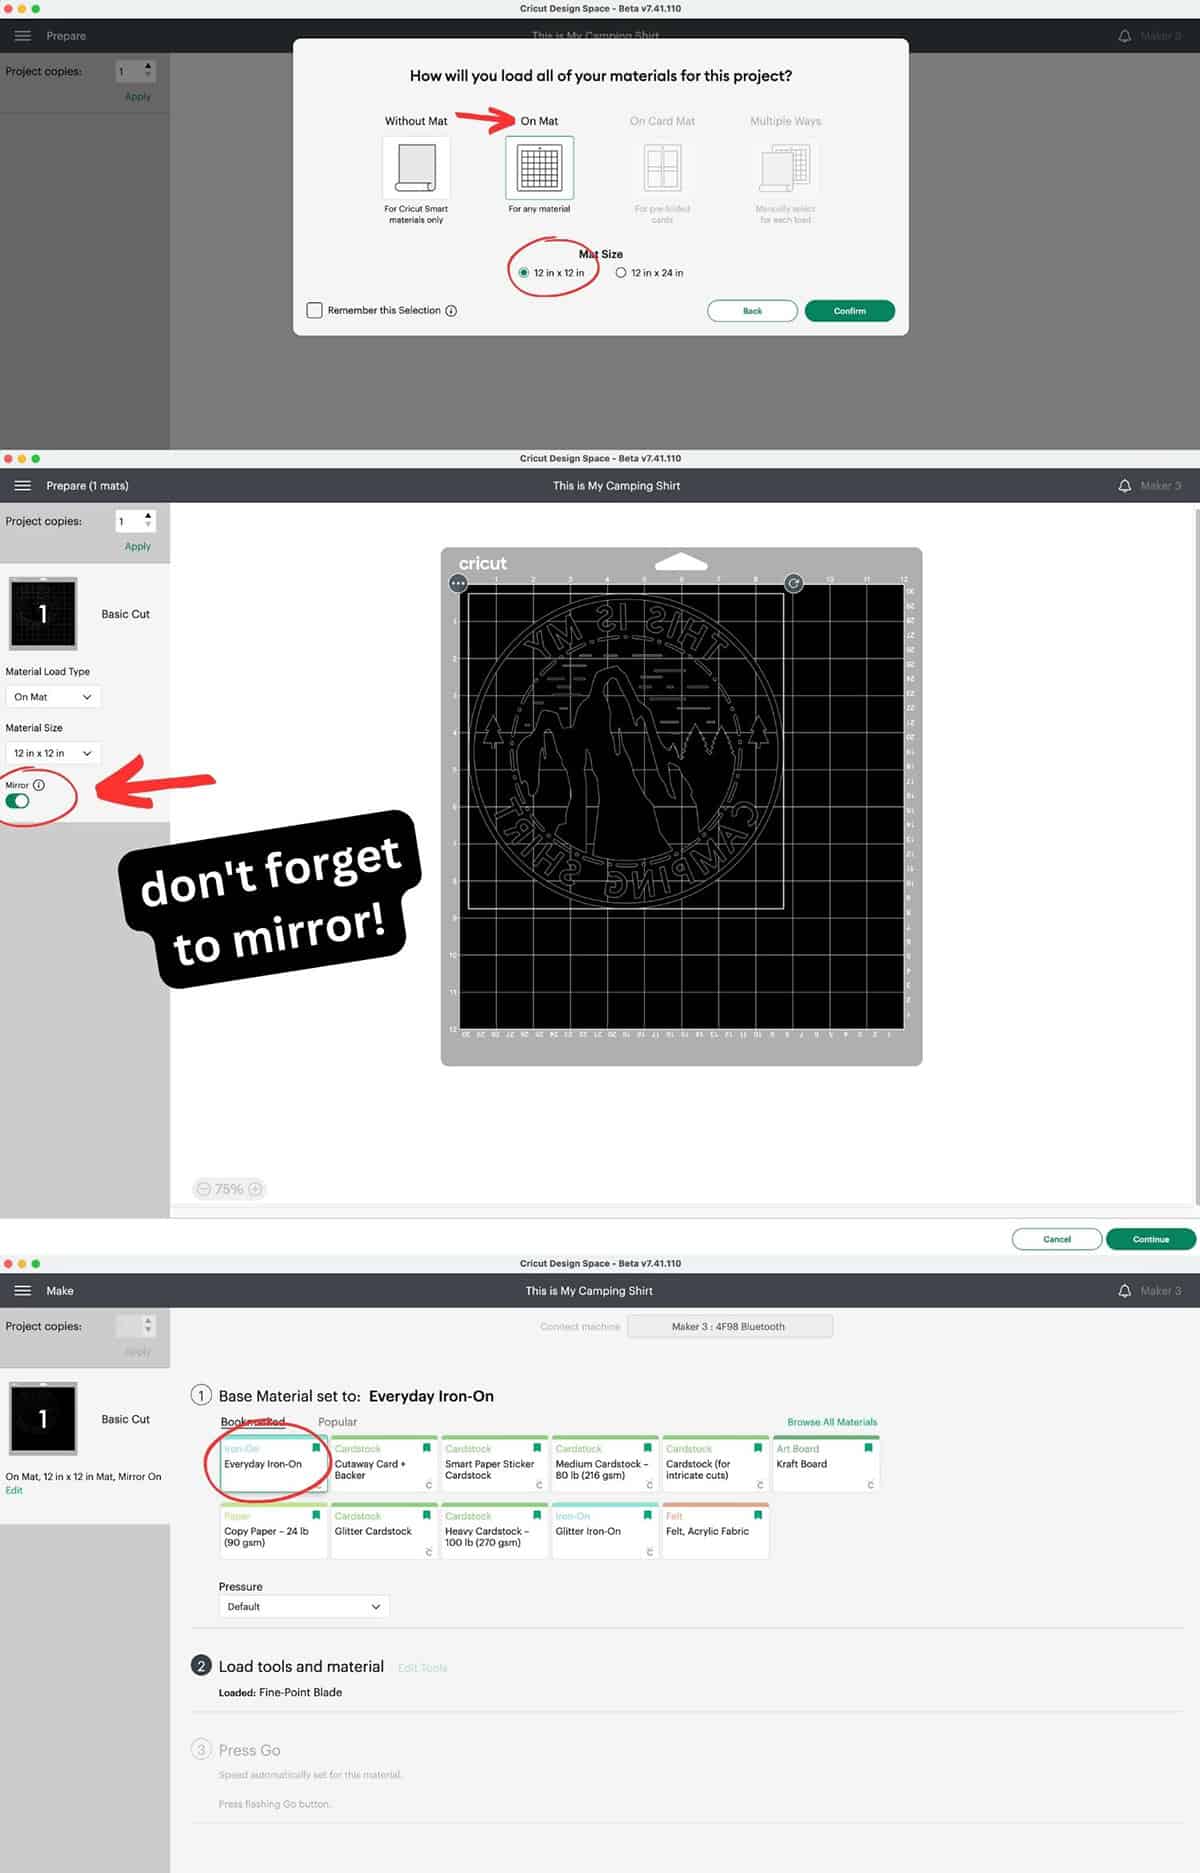Click Edit link under mat settings summary
This screenshot has width=1200, height=1873.
pyautogui.click(x=14, y=1490)
